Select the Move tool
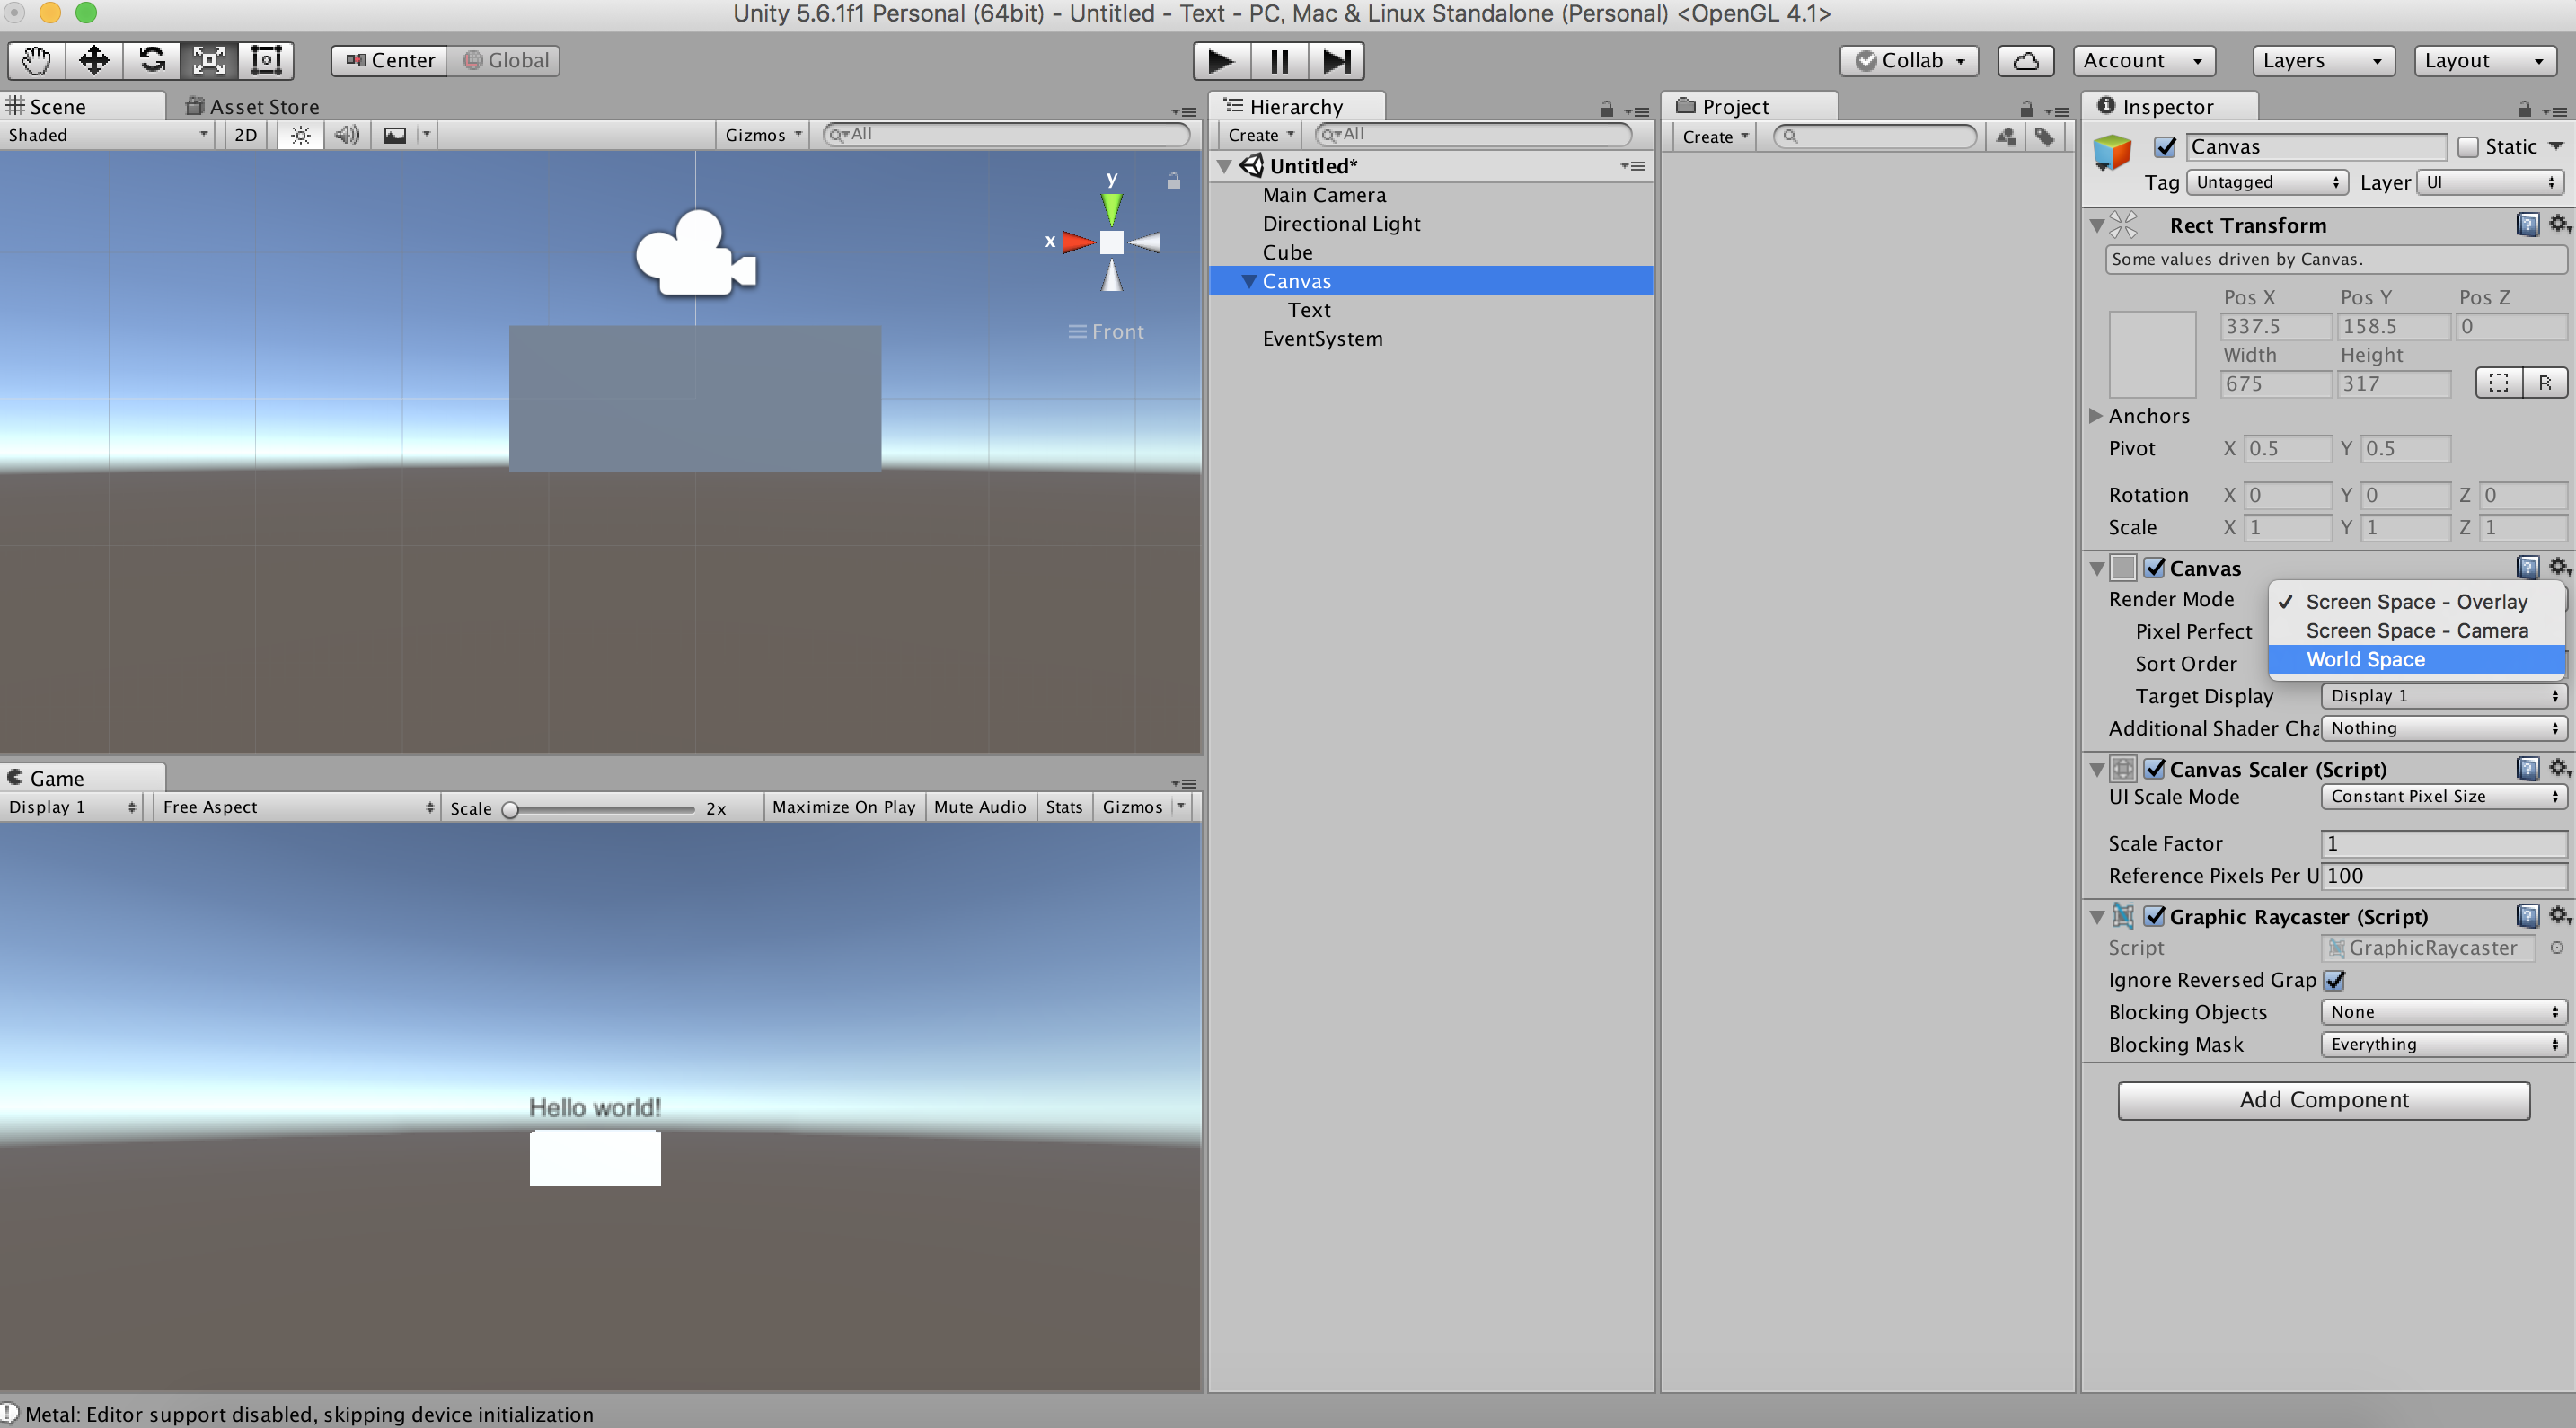 [x=93, y=60]
